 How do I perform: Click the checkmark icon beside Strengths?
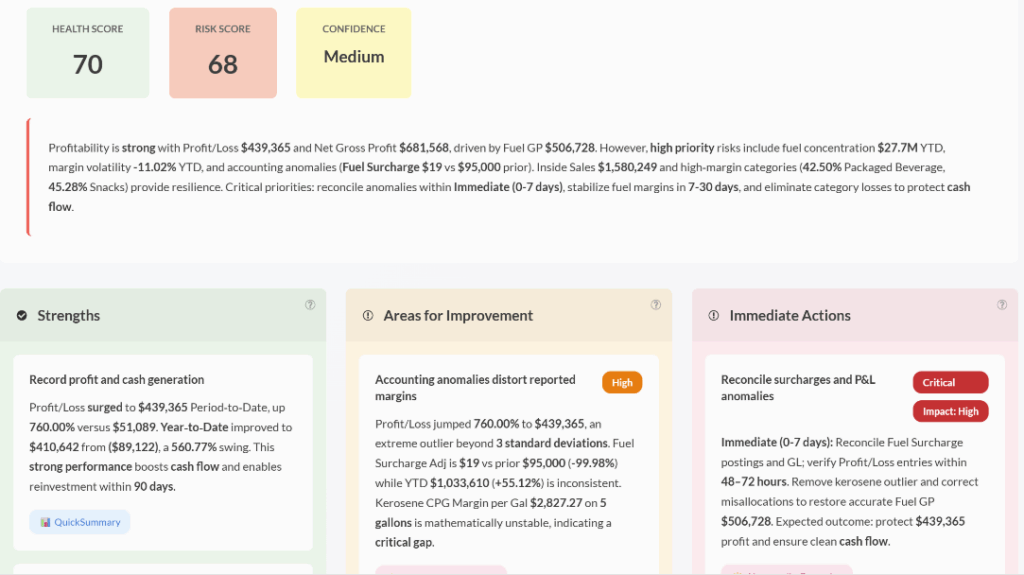click(22, 316)
